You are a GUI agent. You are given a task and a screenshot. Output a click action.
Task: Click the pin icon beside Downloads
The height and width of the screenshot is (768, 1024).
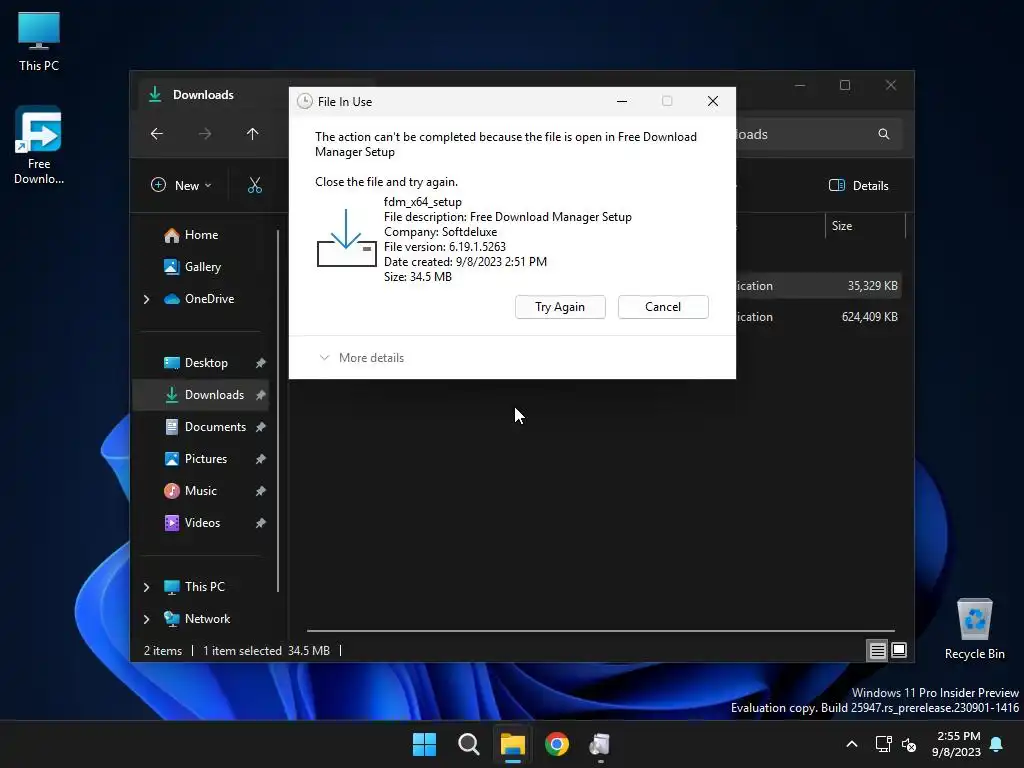click(x=261, y=395)
